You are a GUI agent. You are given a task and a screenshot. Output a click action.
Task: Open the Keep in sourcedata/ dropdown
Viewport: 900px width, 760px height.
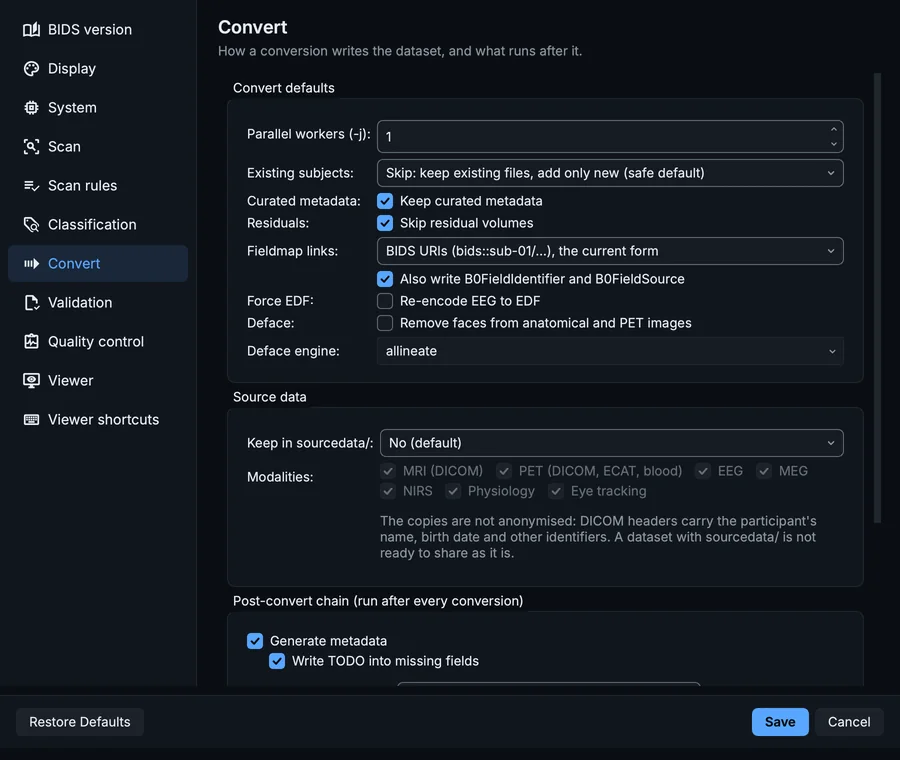(x=612, y=443)
